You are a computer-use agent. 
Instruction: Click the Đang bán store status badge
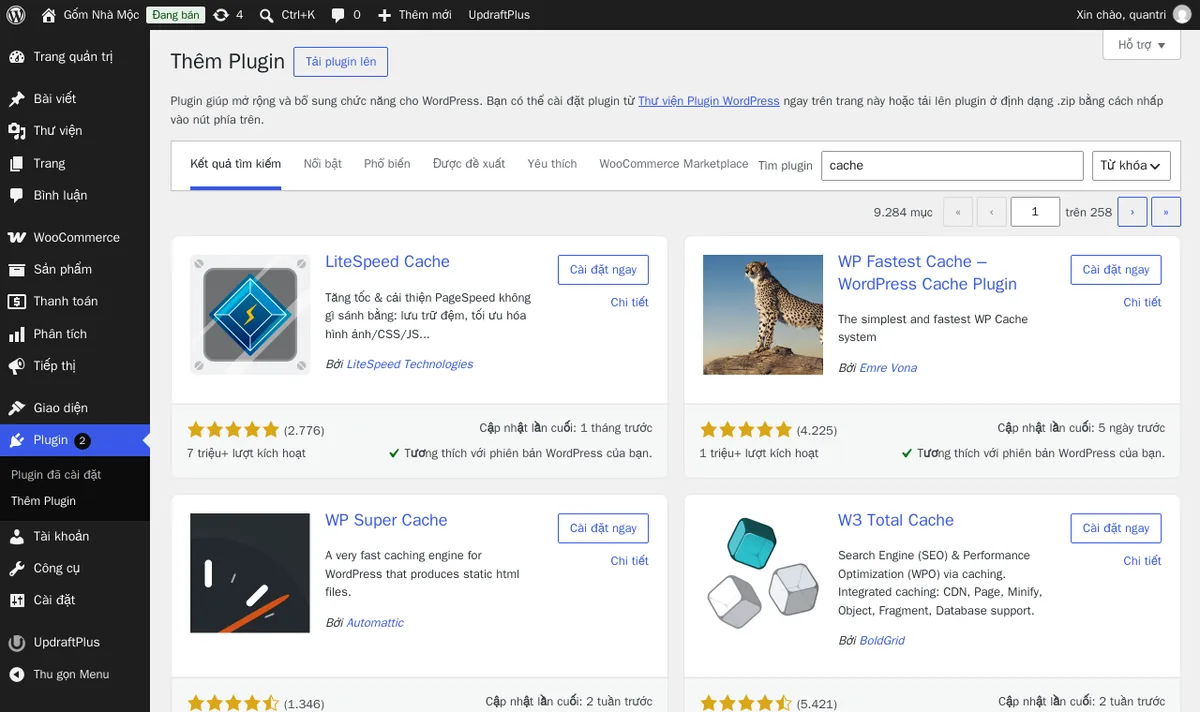176,15
